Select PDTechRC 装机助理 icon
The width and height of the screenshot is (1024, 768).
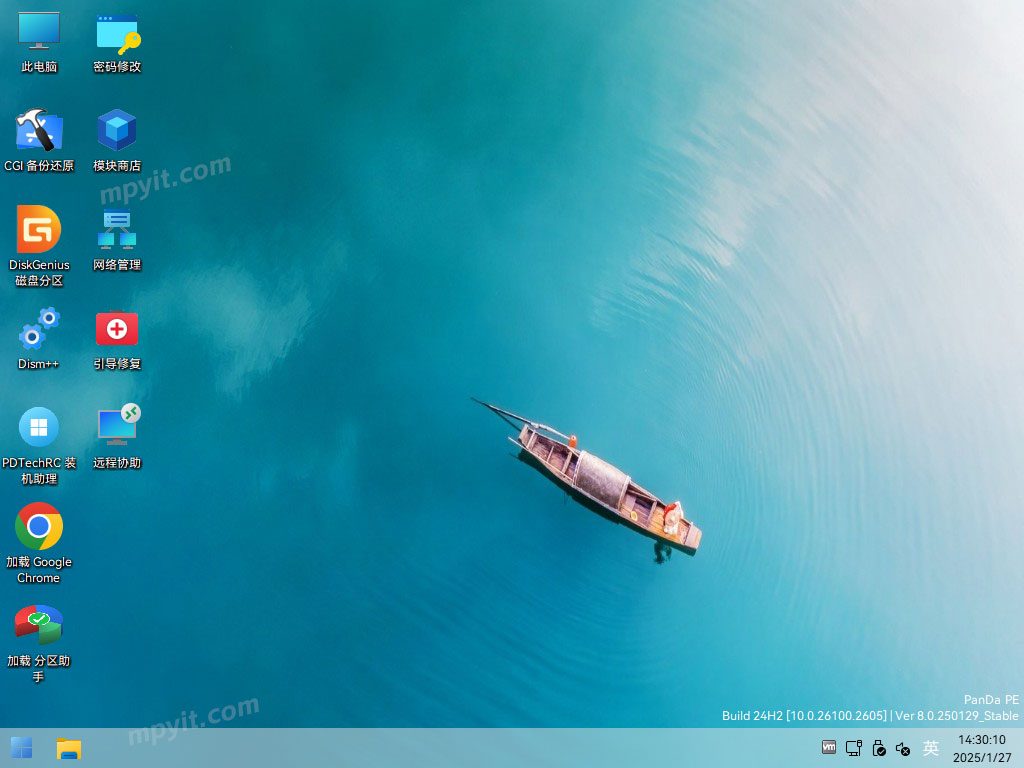coord(39,445)
